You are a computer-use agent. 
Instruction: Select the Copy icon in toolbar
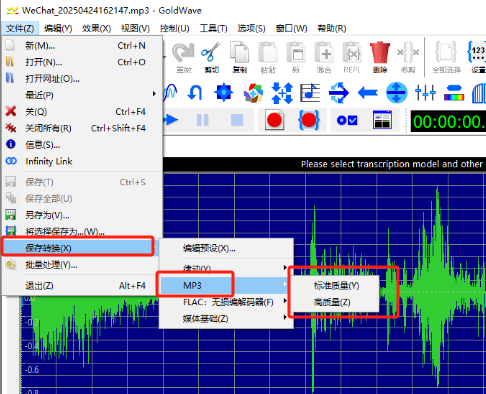[239, 57]
